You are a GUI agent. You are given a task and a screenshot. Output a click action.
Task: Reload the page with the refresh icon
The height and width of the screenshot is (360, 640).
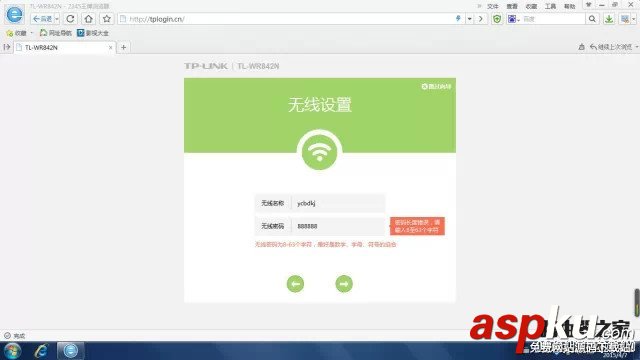pyautogui.click(x=70, y=19)
